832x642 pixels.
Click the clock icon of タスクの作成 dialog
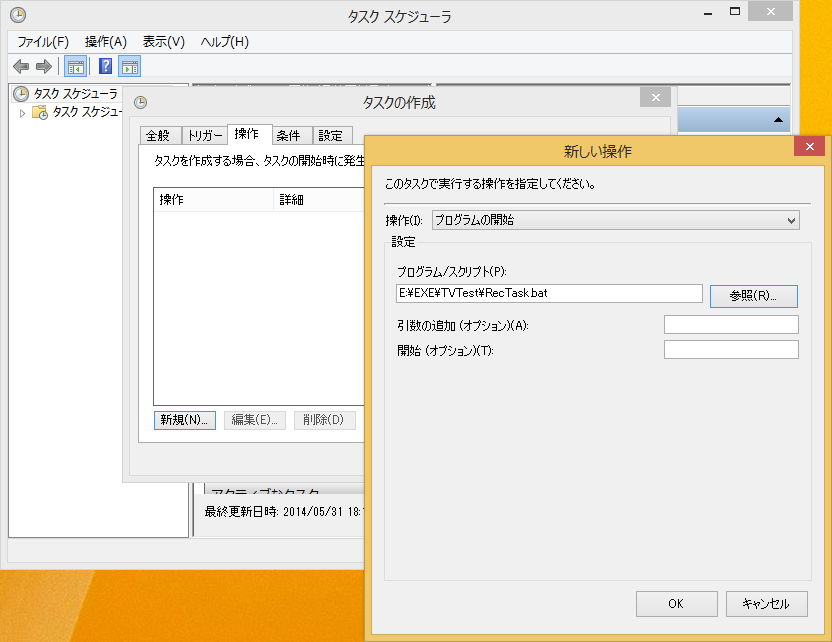(141, 102)
